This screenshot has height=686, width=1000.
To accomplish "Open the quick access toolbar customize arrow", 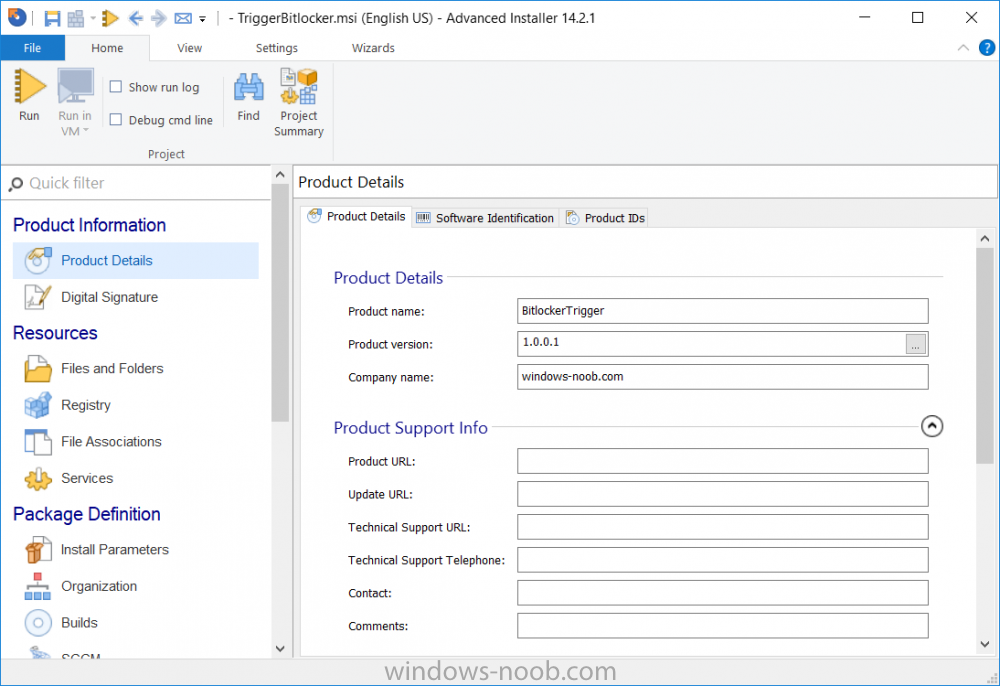I will tap(203, 19).
